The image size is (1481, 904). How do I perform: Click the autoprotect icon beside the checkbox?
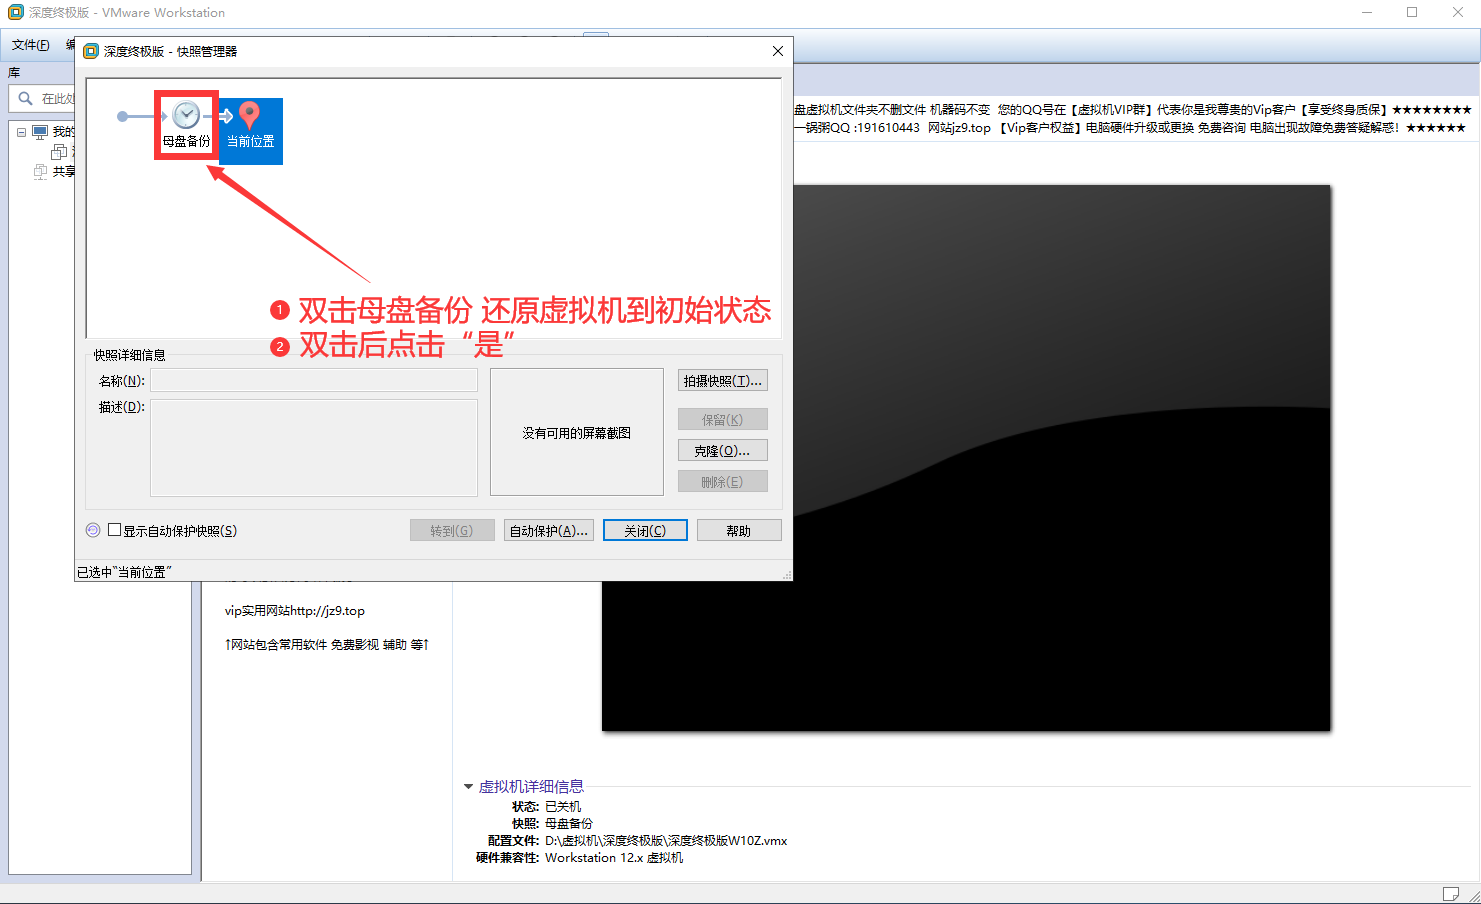(93, 530)
